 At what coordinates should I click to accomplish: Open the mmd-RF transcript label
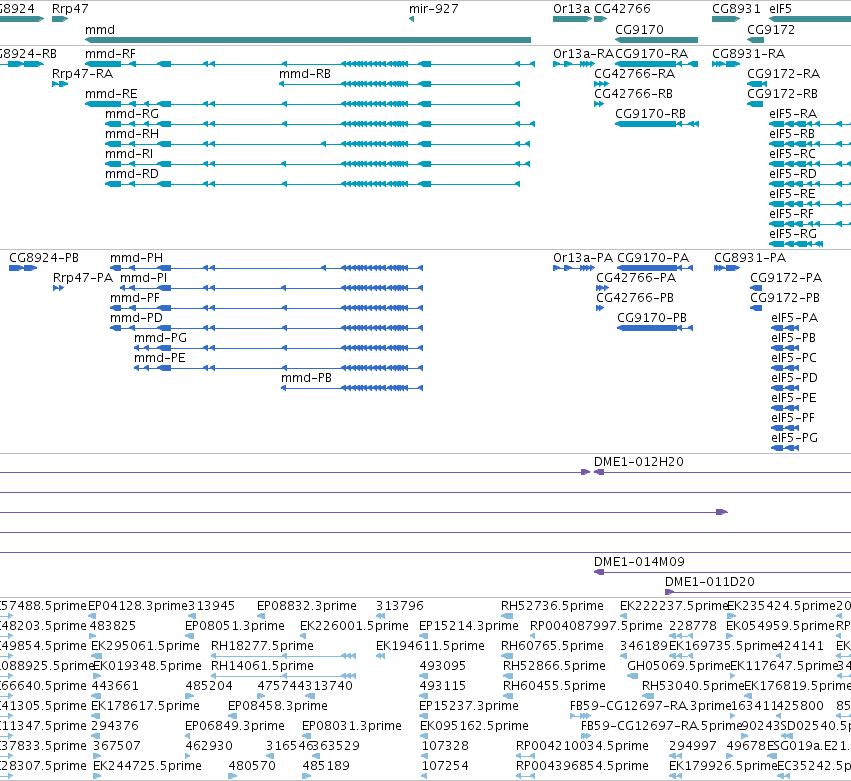[x=110, y=54]
